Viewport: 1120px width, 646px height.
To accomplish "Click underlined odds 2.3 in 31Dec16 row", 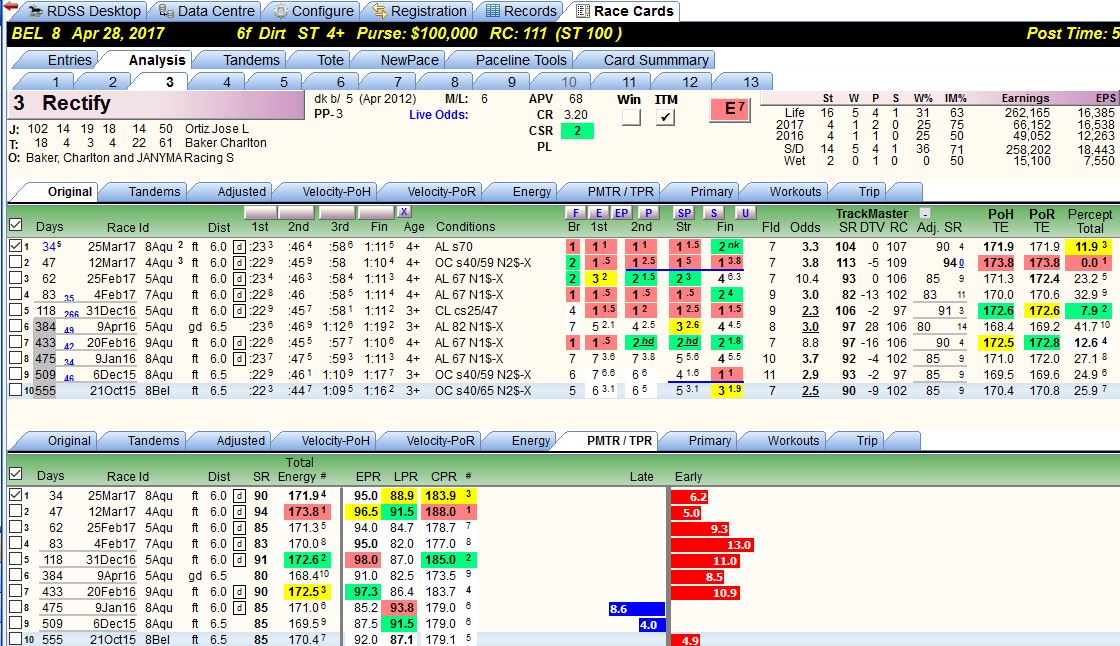I will pyautogui.click(x=810, y=311).
